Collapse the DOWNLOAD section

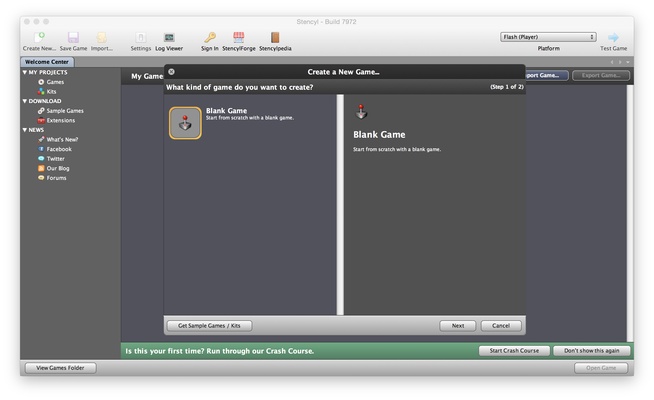pos(25,101)
